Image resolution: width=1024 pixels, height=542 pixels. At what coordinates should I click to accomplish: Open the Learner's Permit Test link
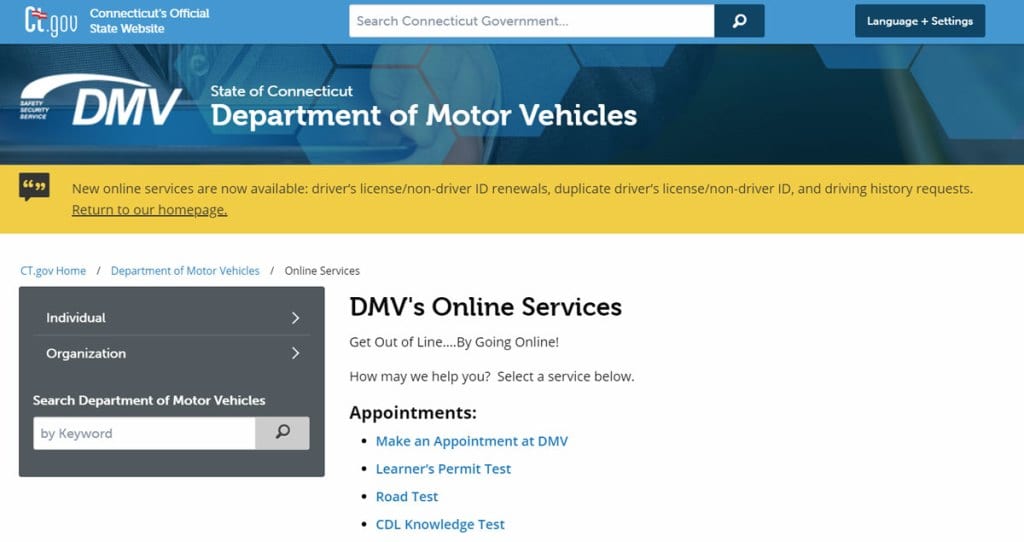443,469
